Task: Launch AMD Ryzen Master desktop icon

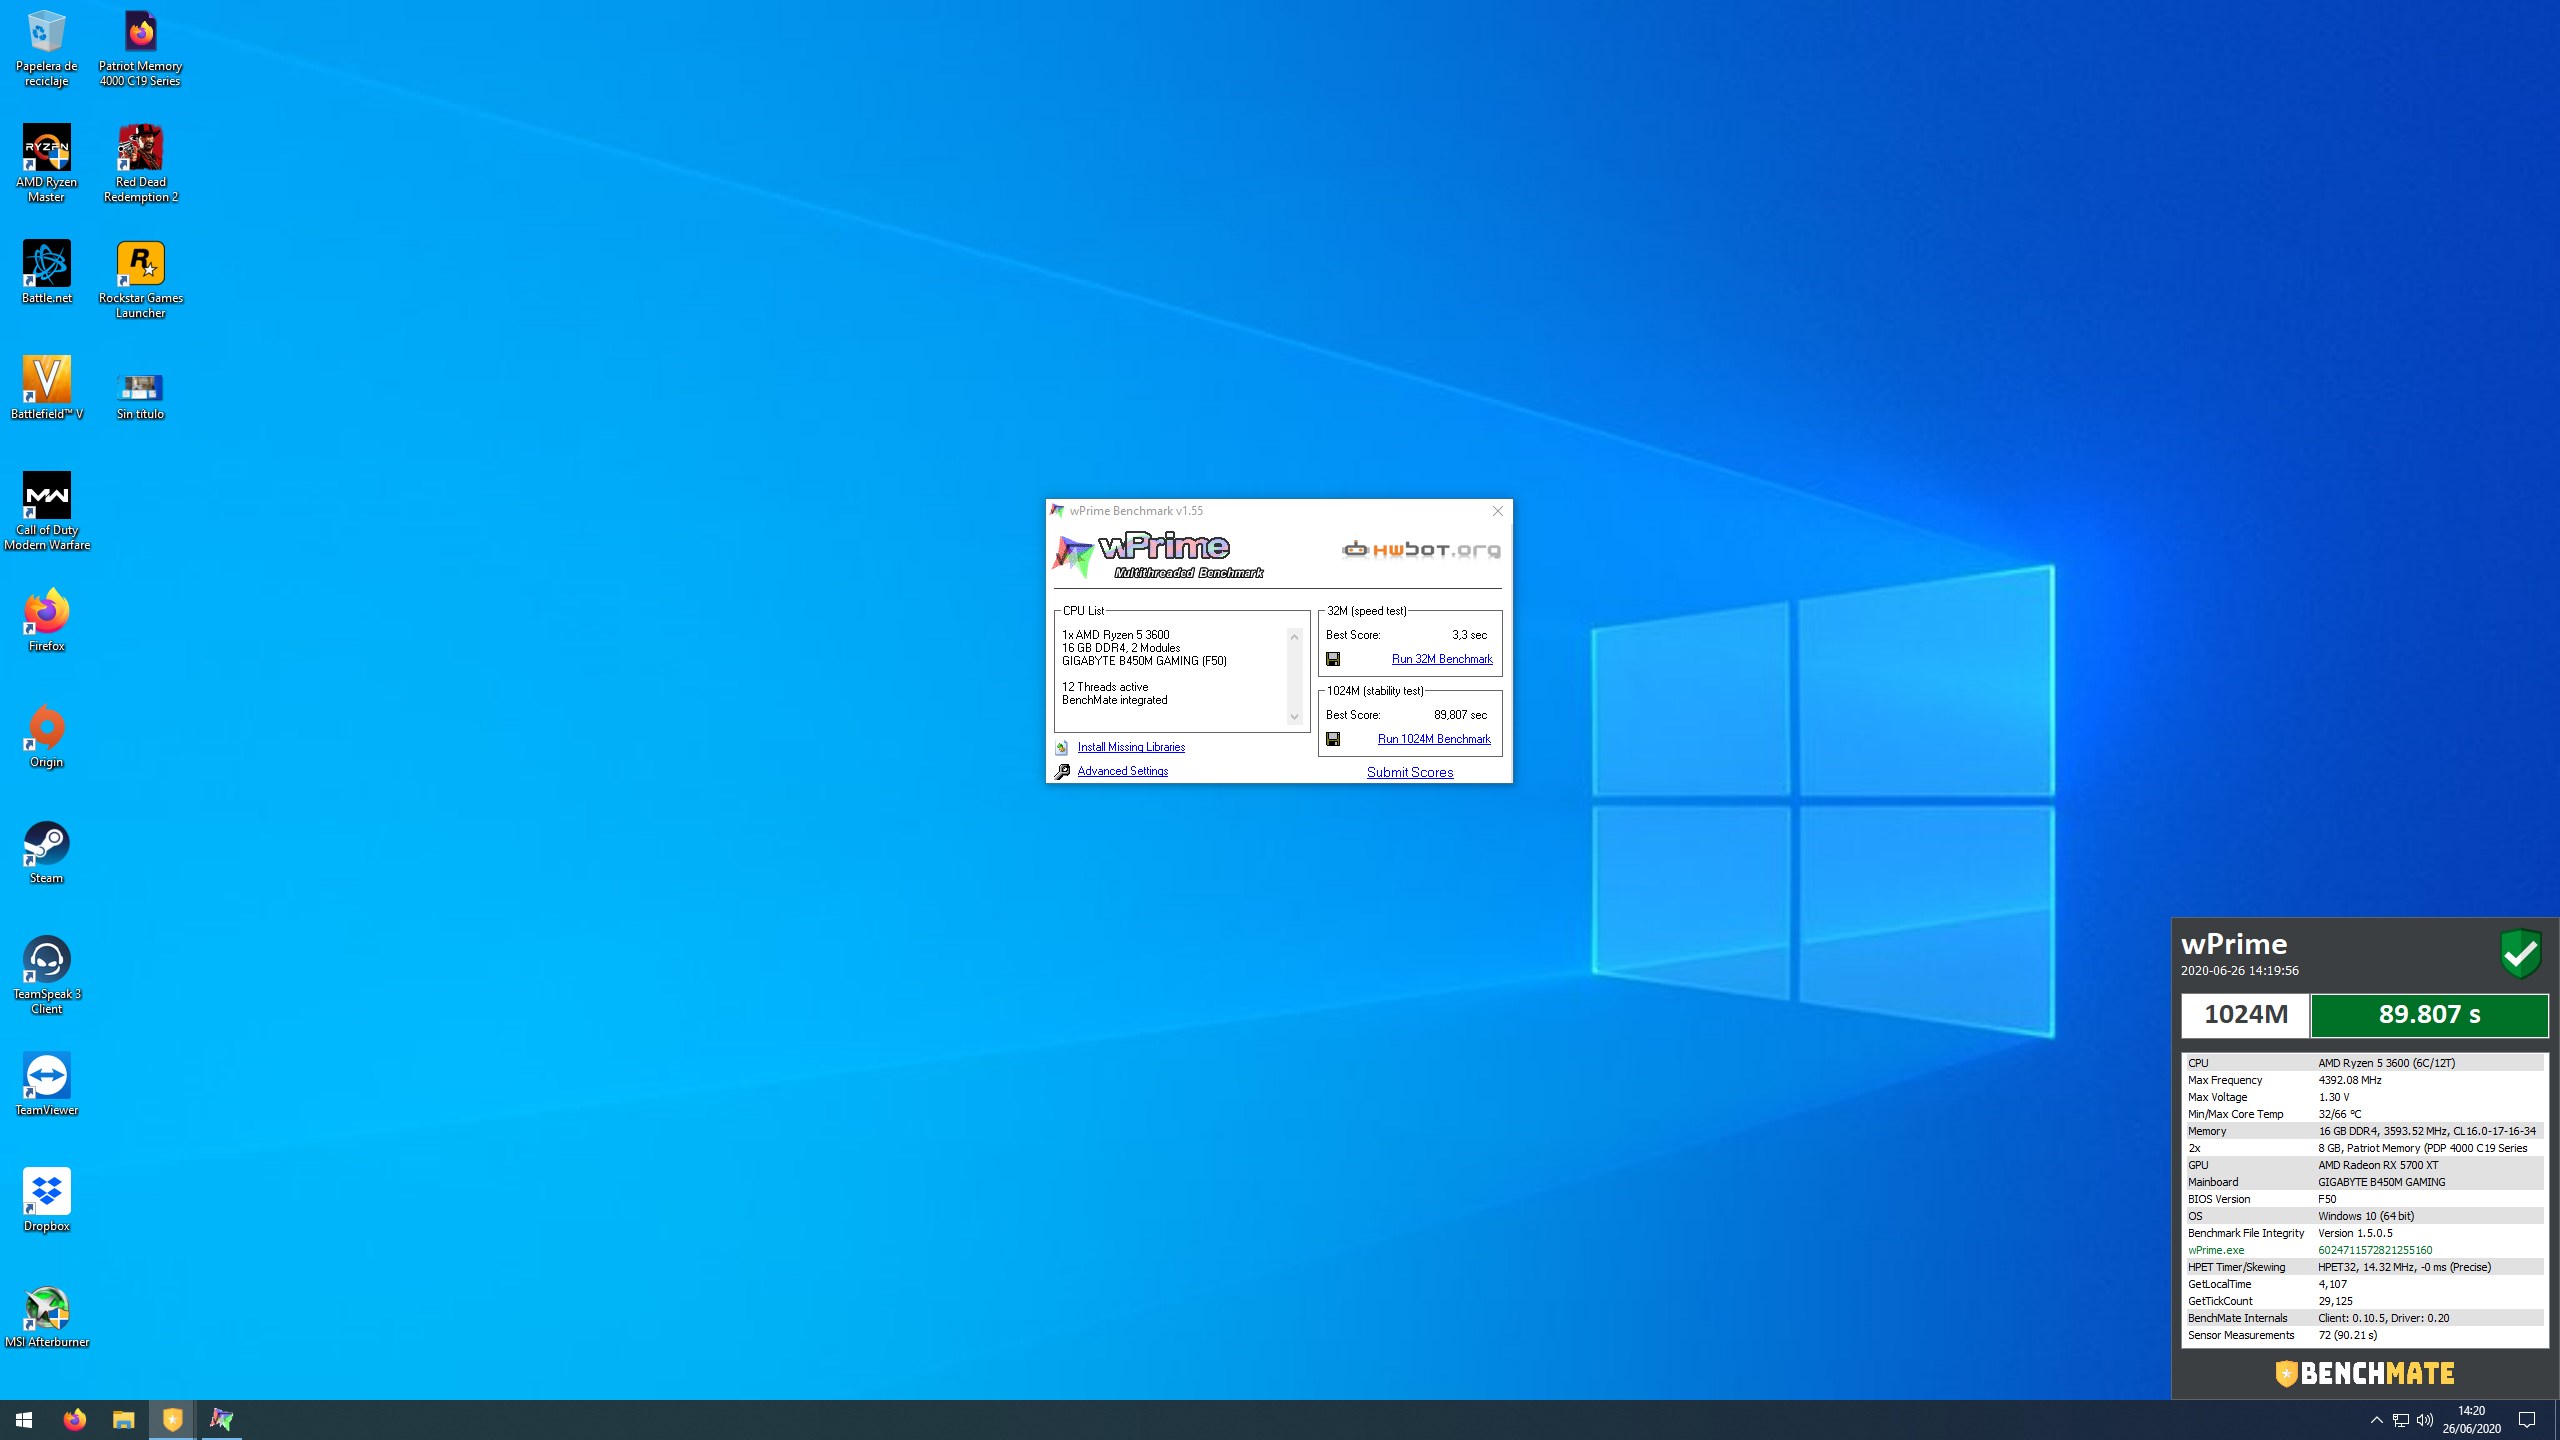Action: [46, 165]
